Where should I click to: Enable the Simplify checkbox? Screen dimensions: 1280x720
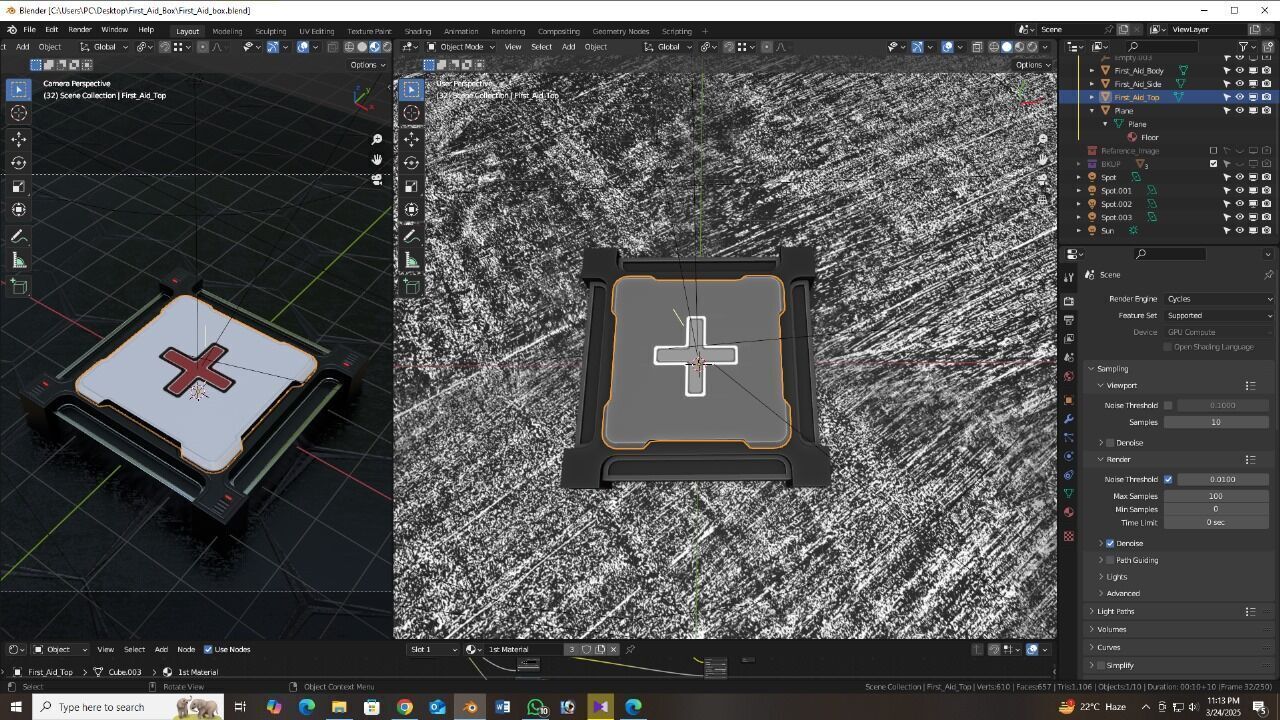tap(1101, 666)
